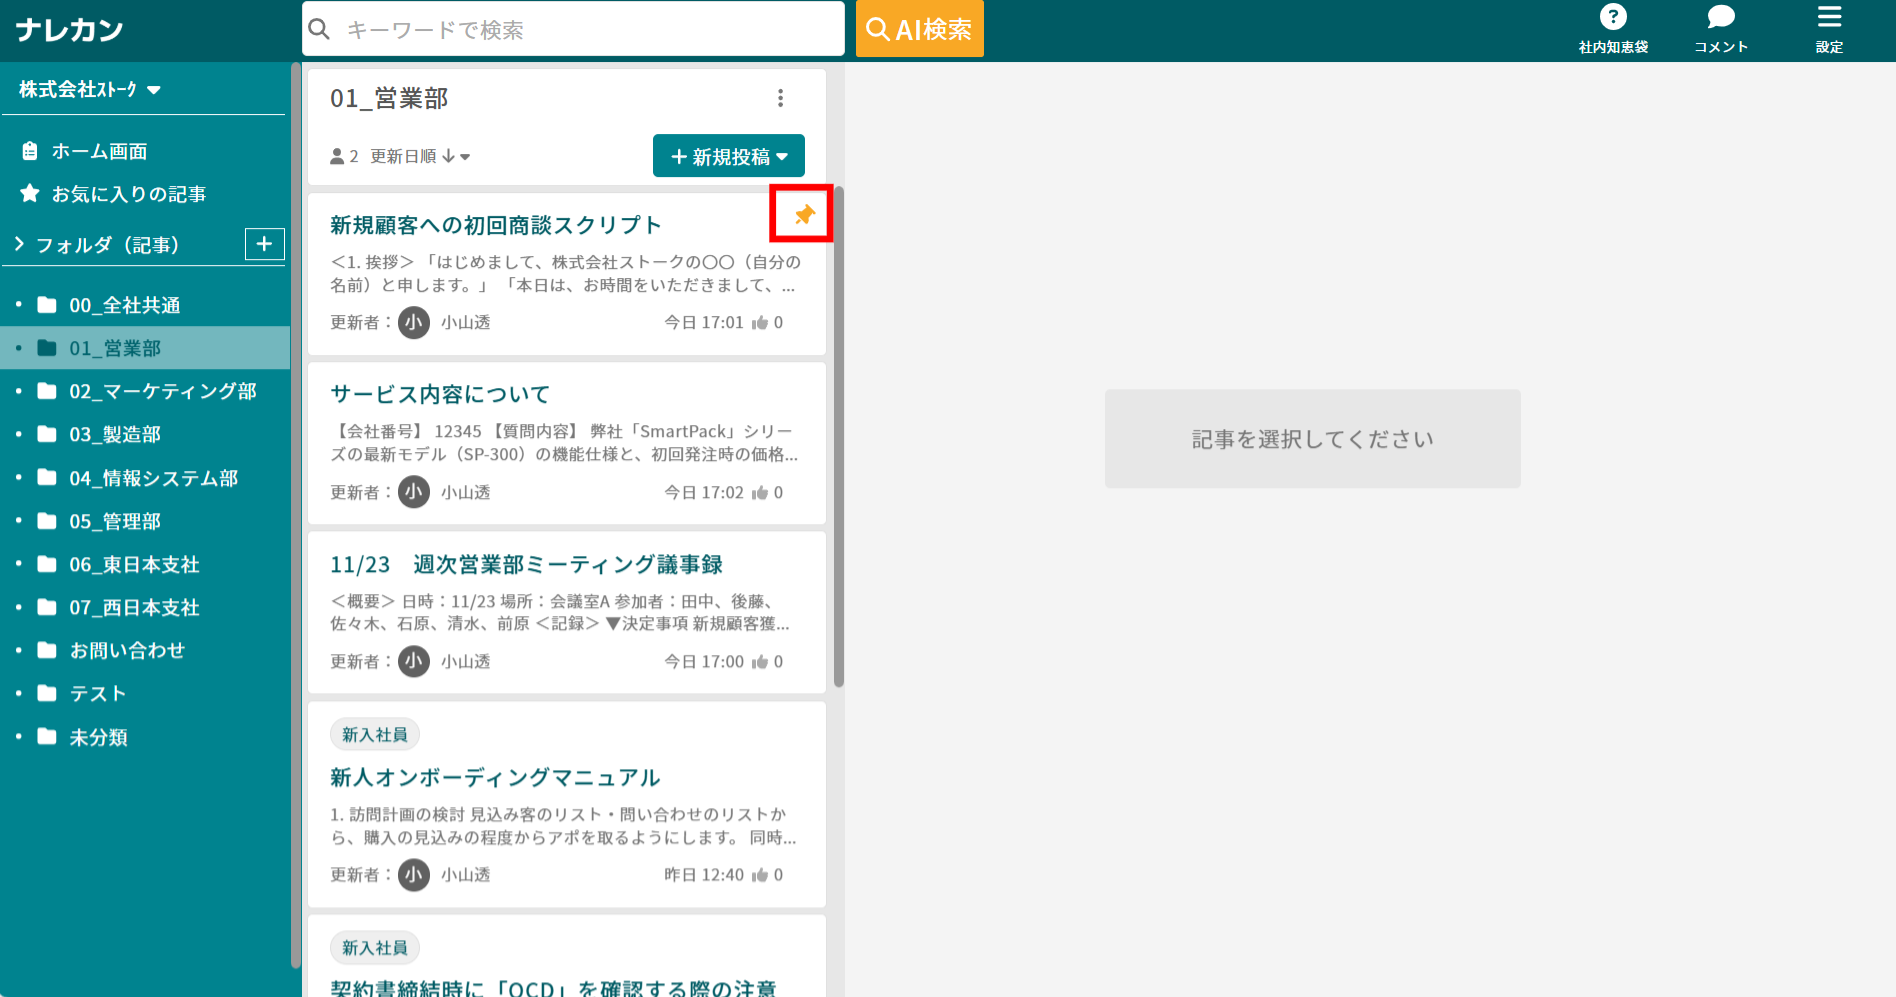
Task: Like the 新人オンボーディングマニュアル article
Action: coord(762,874)
